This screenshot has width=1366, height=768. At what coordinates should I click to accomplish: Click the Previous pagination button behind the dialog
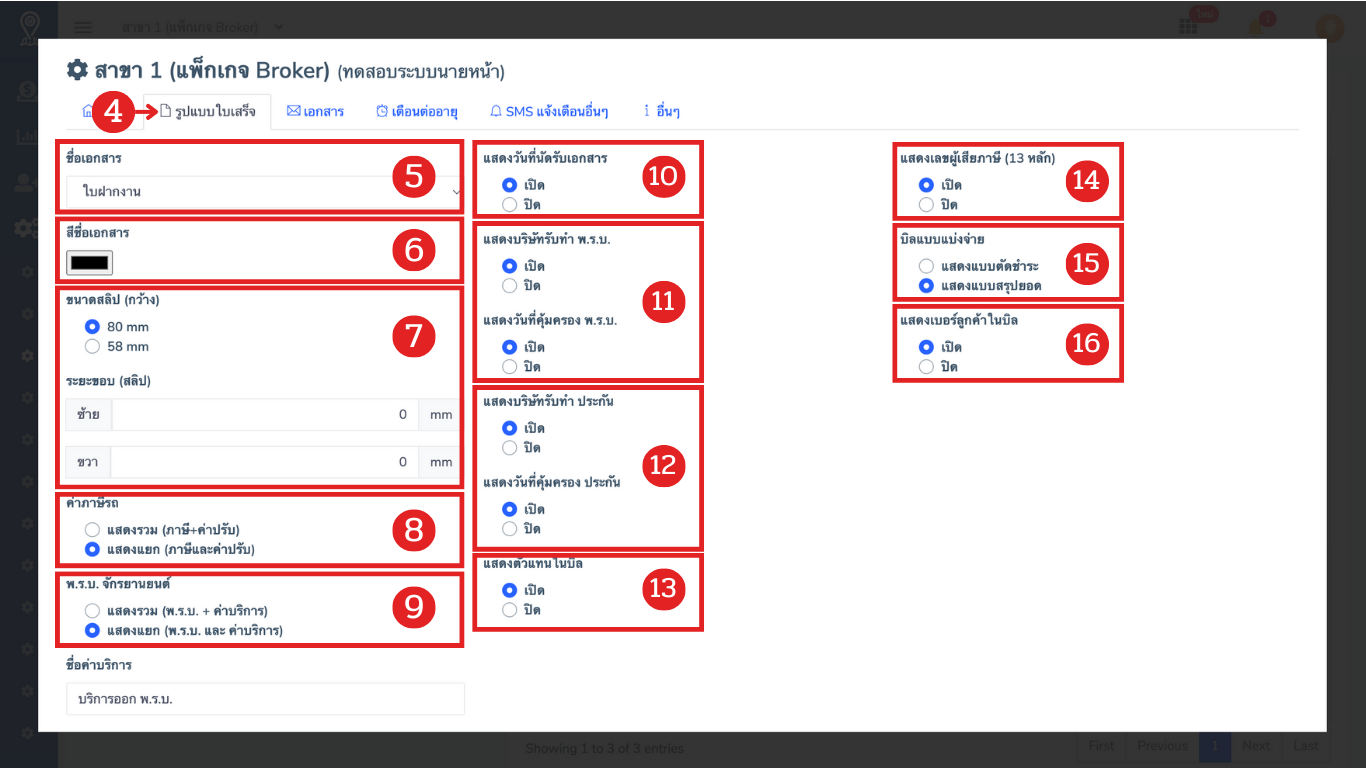click(x=1162, y=746)
